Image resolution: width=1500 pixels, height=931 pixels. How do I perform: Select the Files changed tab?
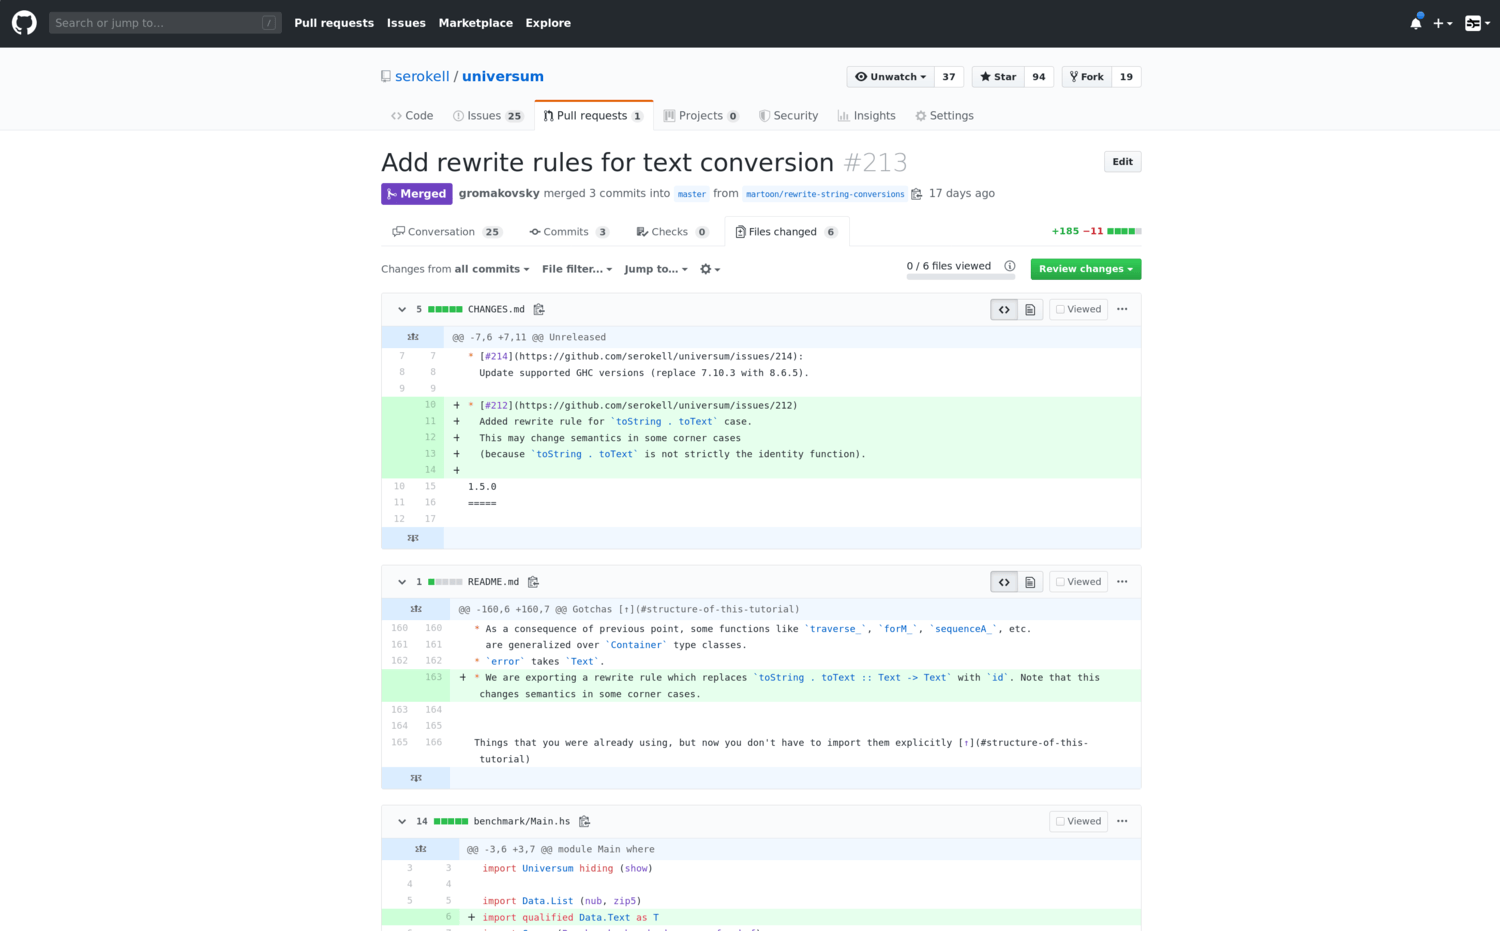[787, 232]
